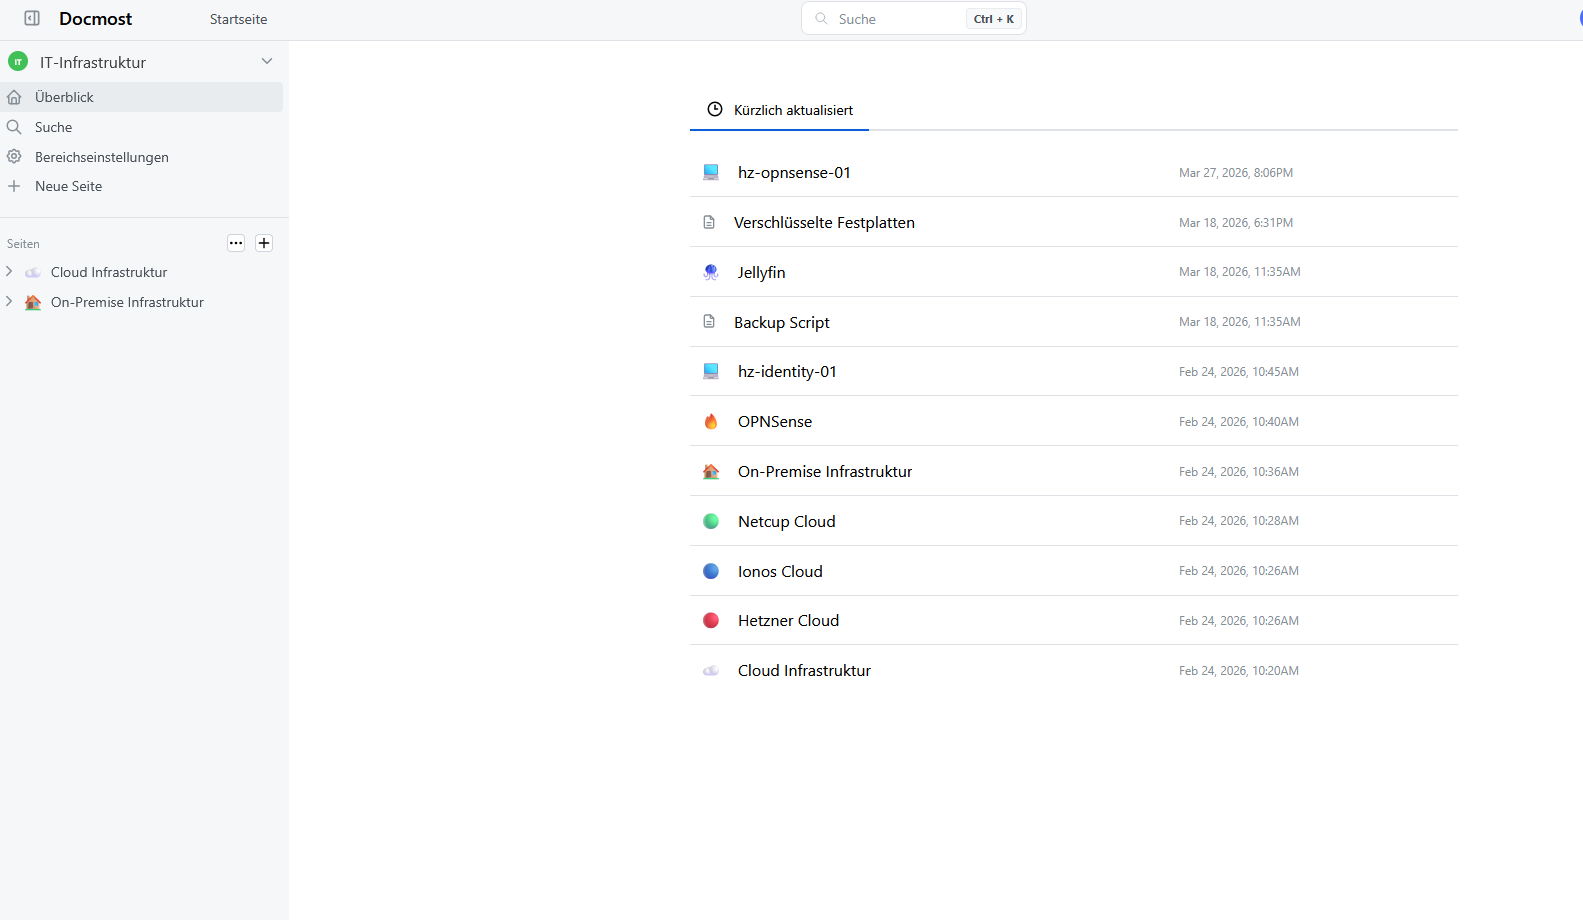Go to Startseite in the header
1583x920 pixels.
tap(238, 19)
